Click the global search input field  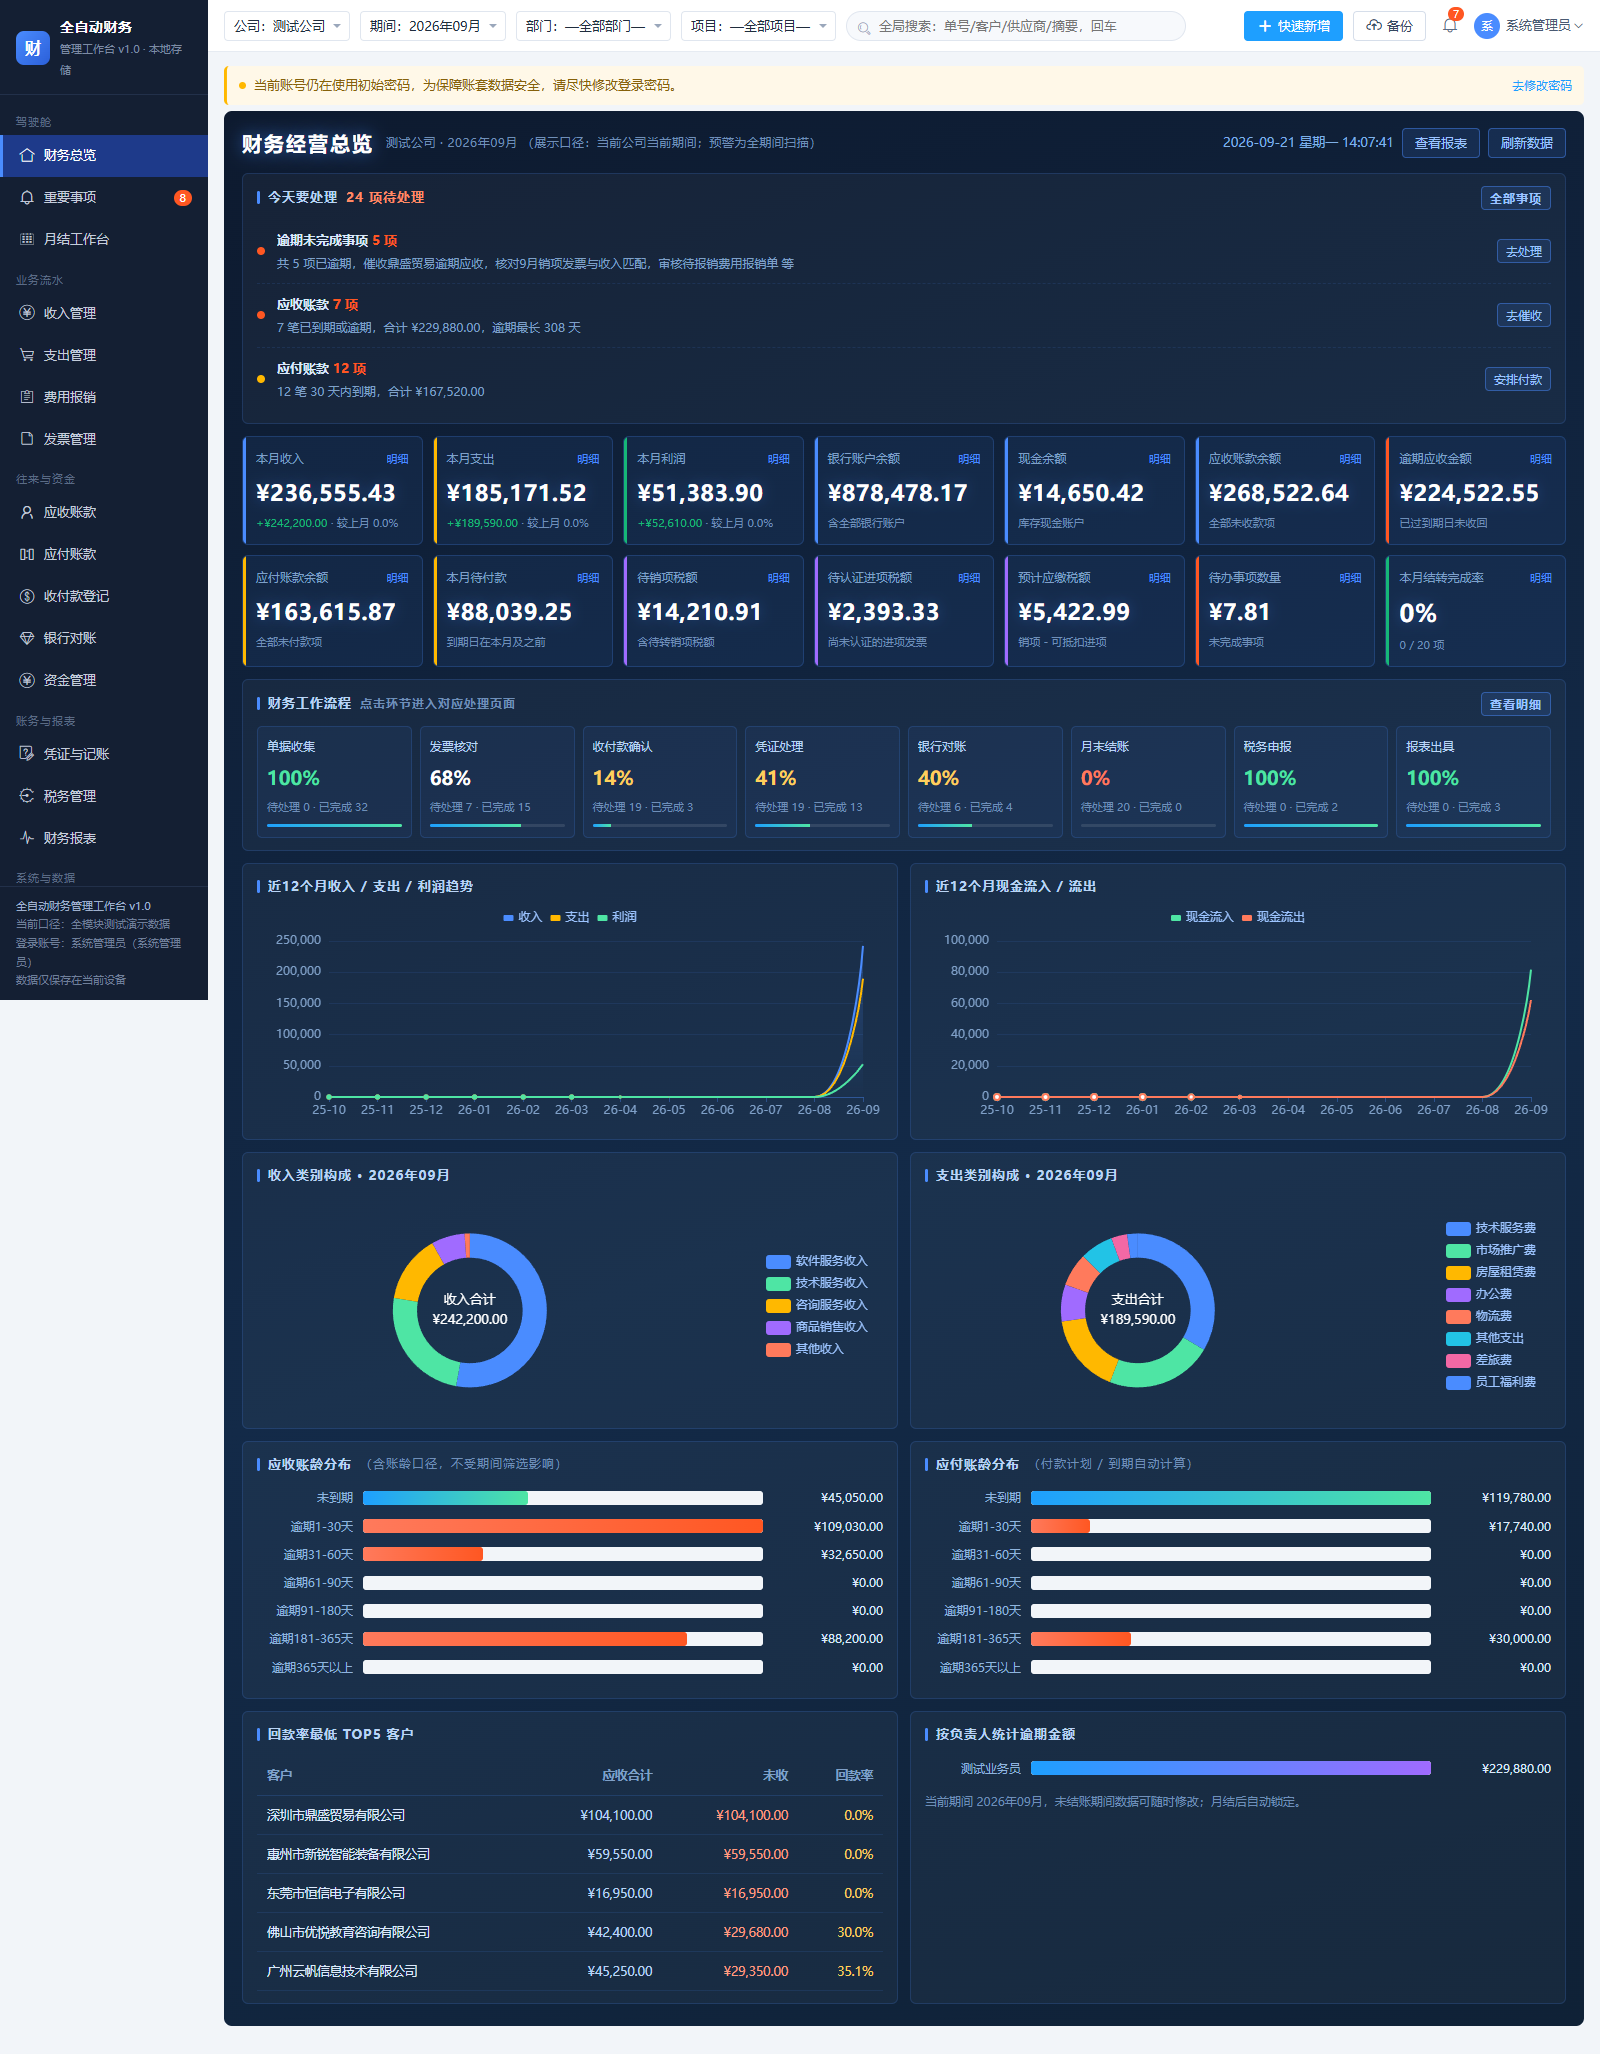pyautogui.click(x=1016, y=26)
